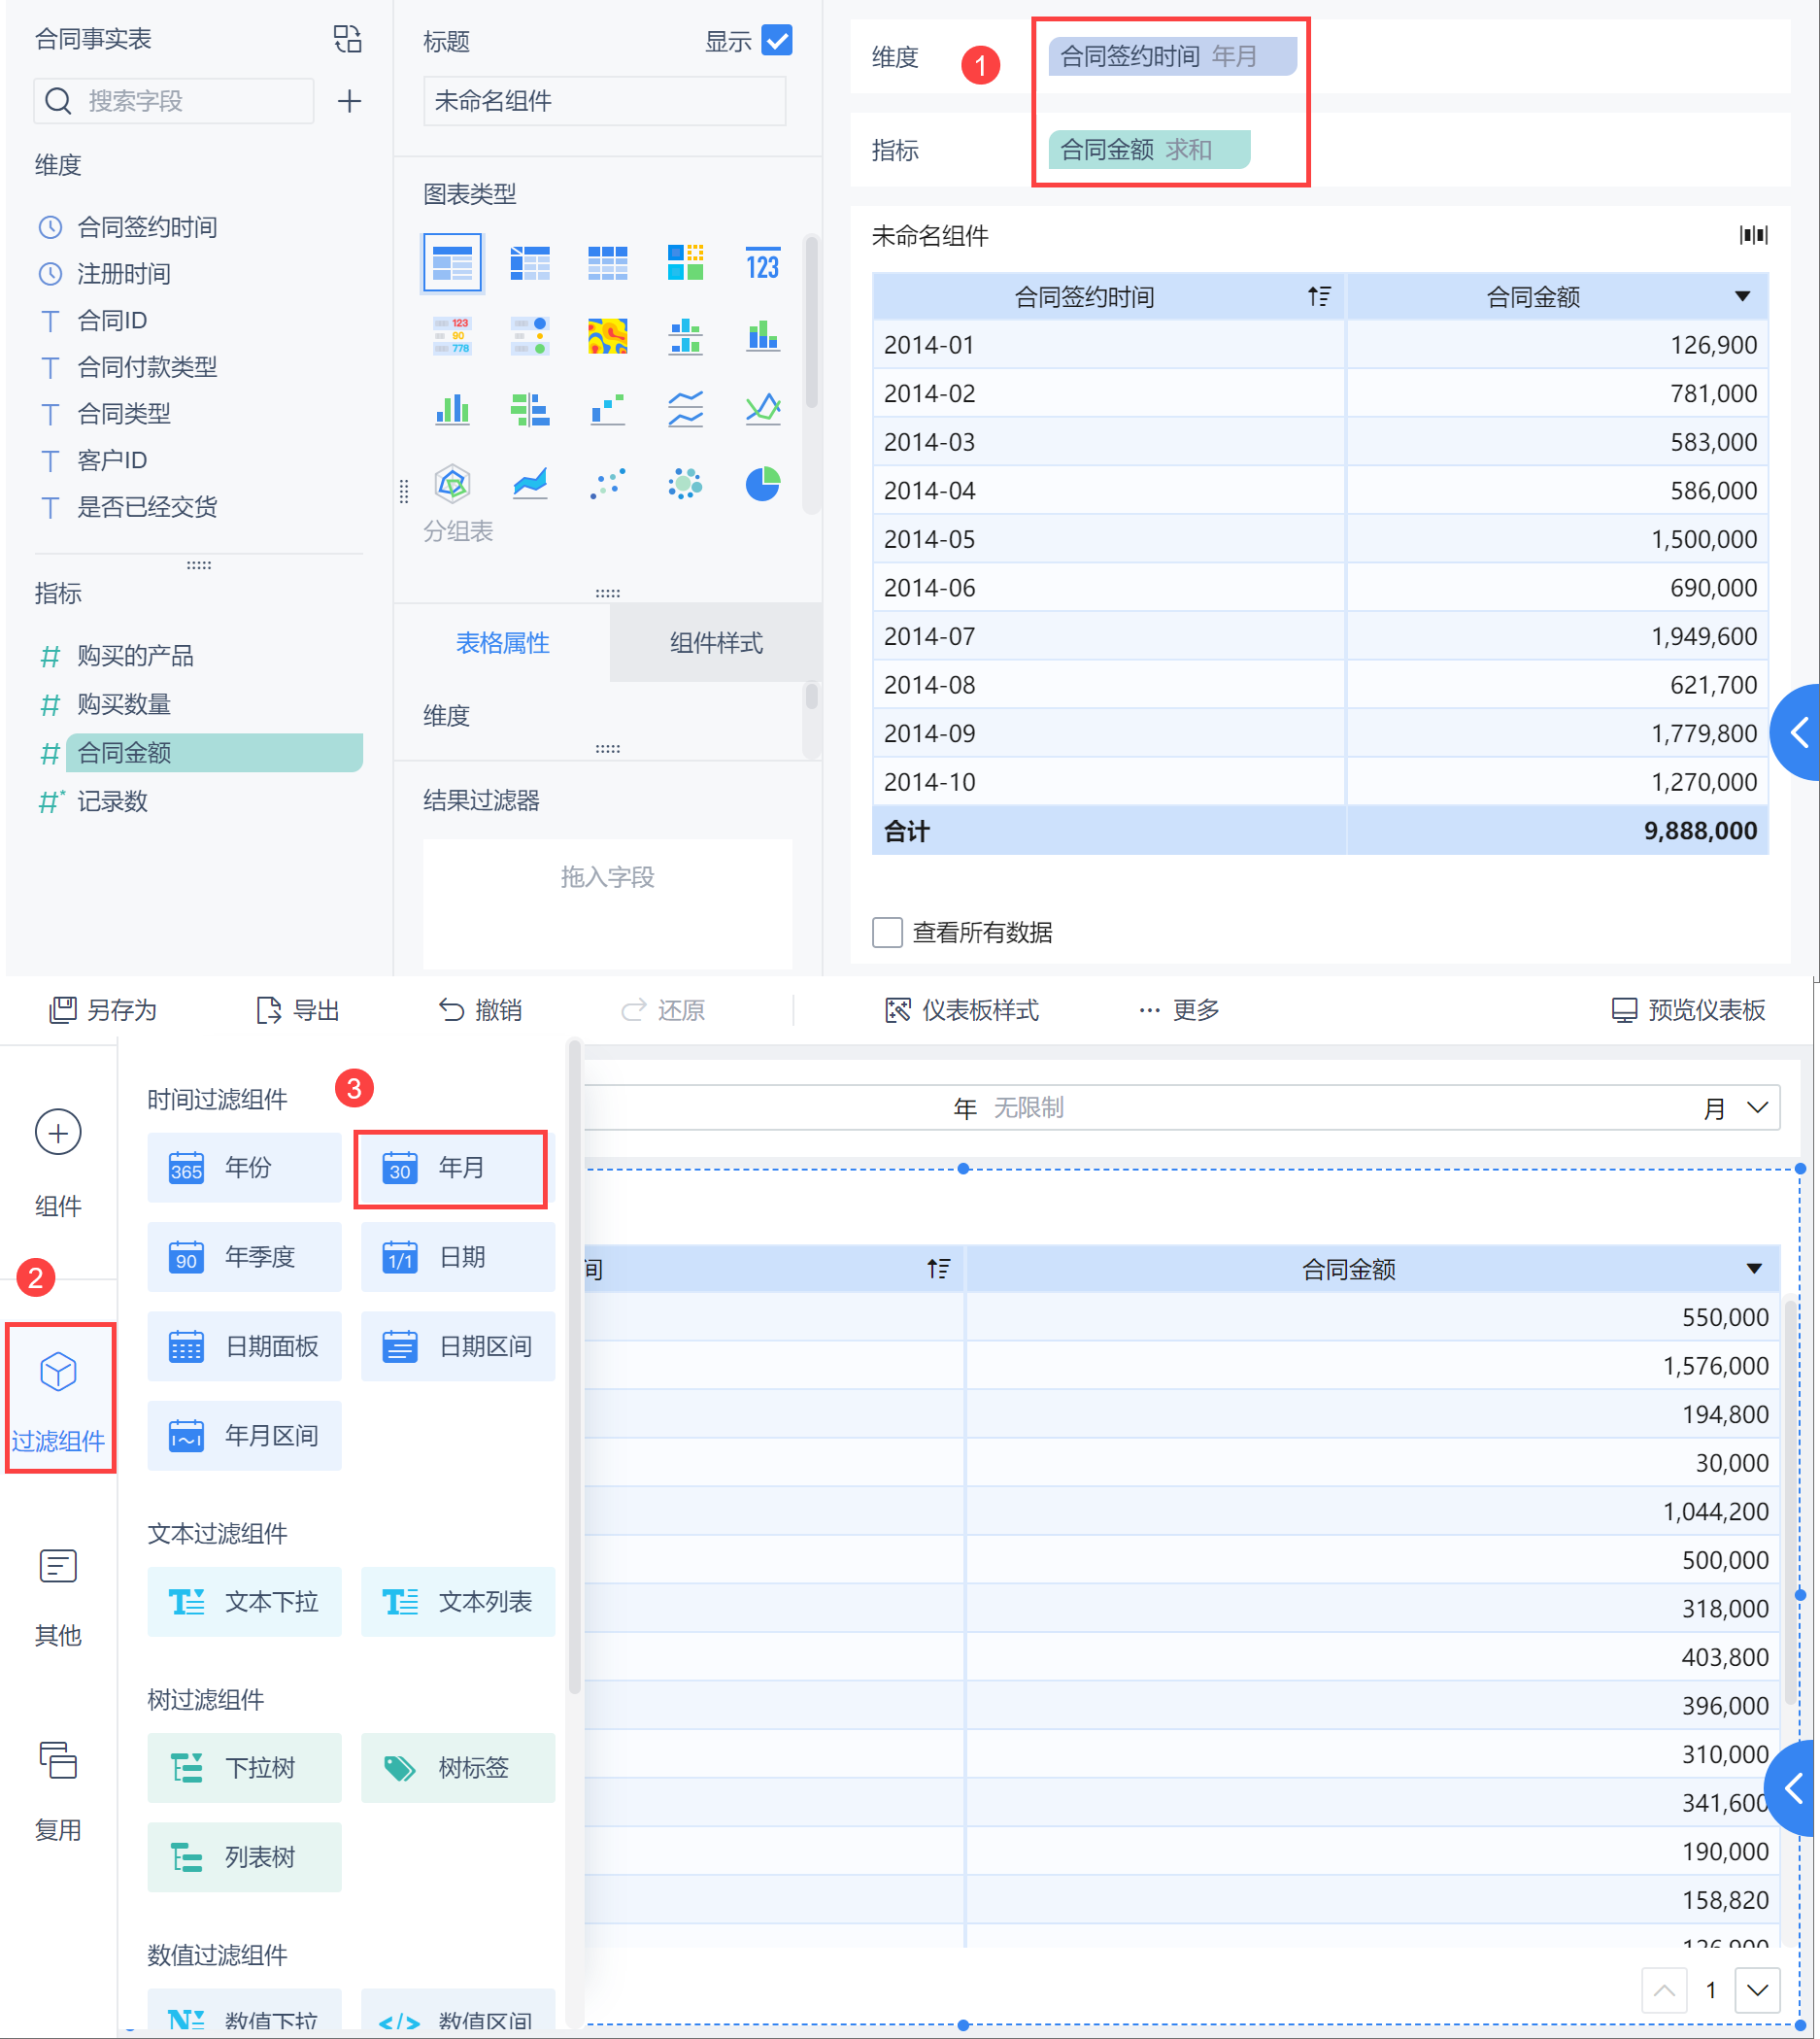Add the 文本下拉 text filter component

[244, 1602]
